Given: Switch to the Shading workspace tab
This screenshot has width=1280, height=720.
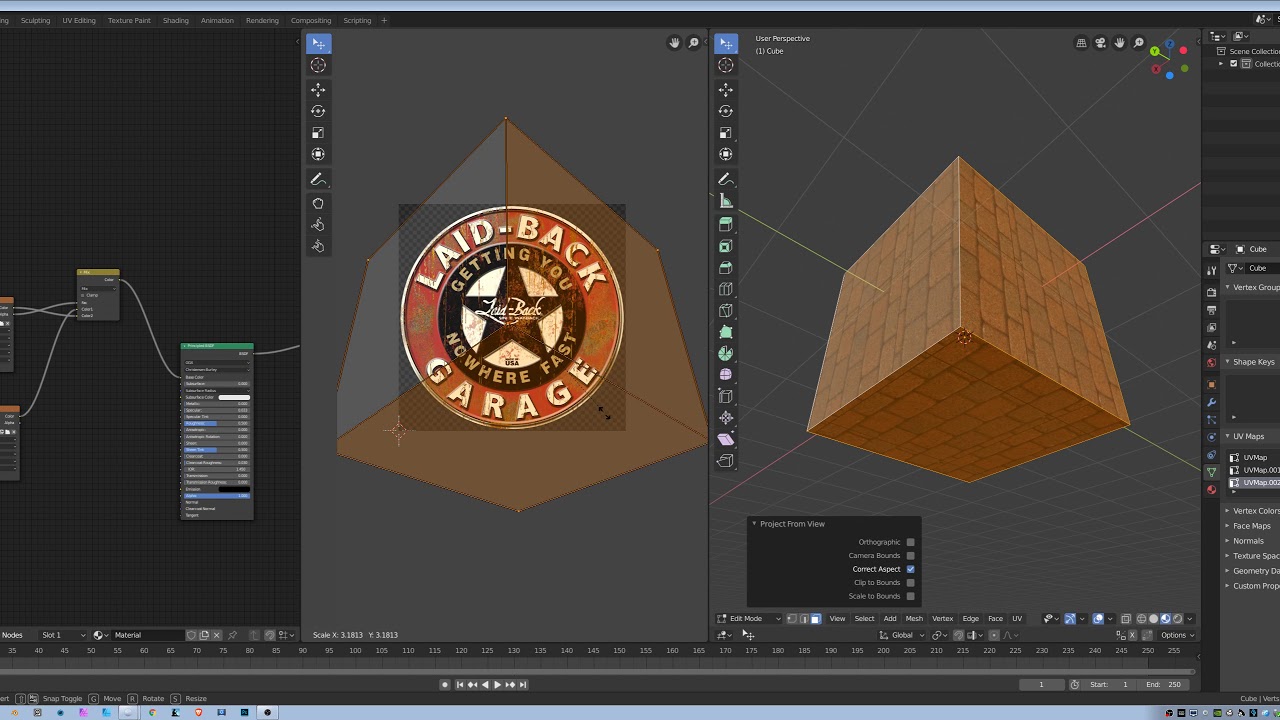Looking at the screenshot, I should click(x=176, y=20).
